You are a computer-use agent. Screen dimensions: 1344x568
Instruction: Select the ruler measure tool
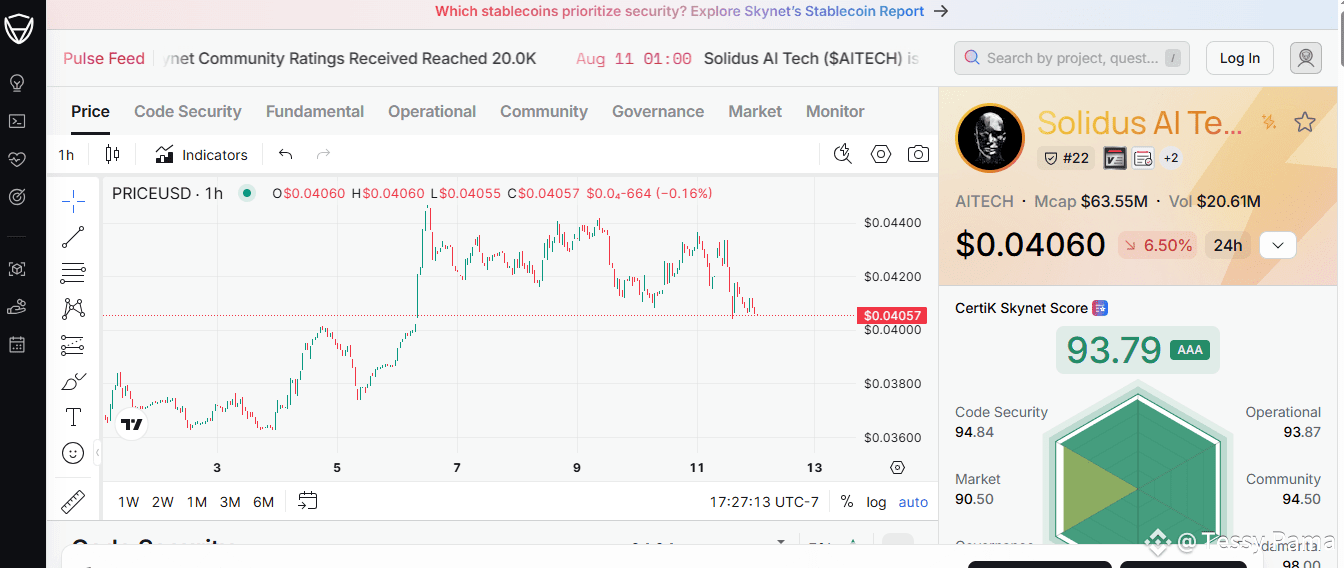click(73, 502)
